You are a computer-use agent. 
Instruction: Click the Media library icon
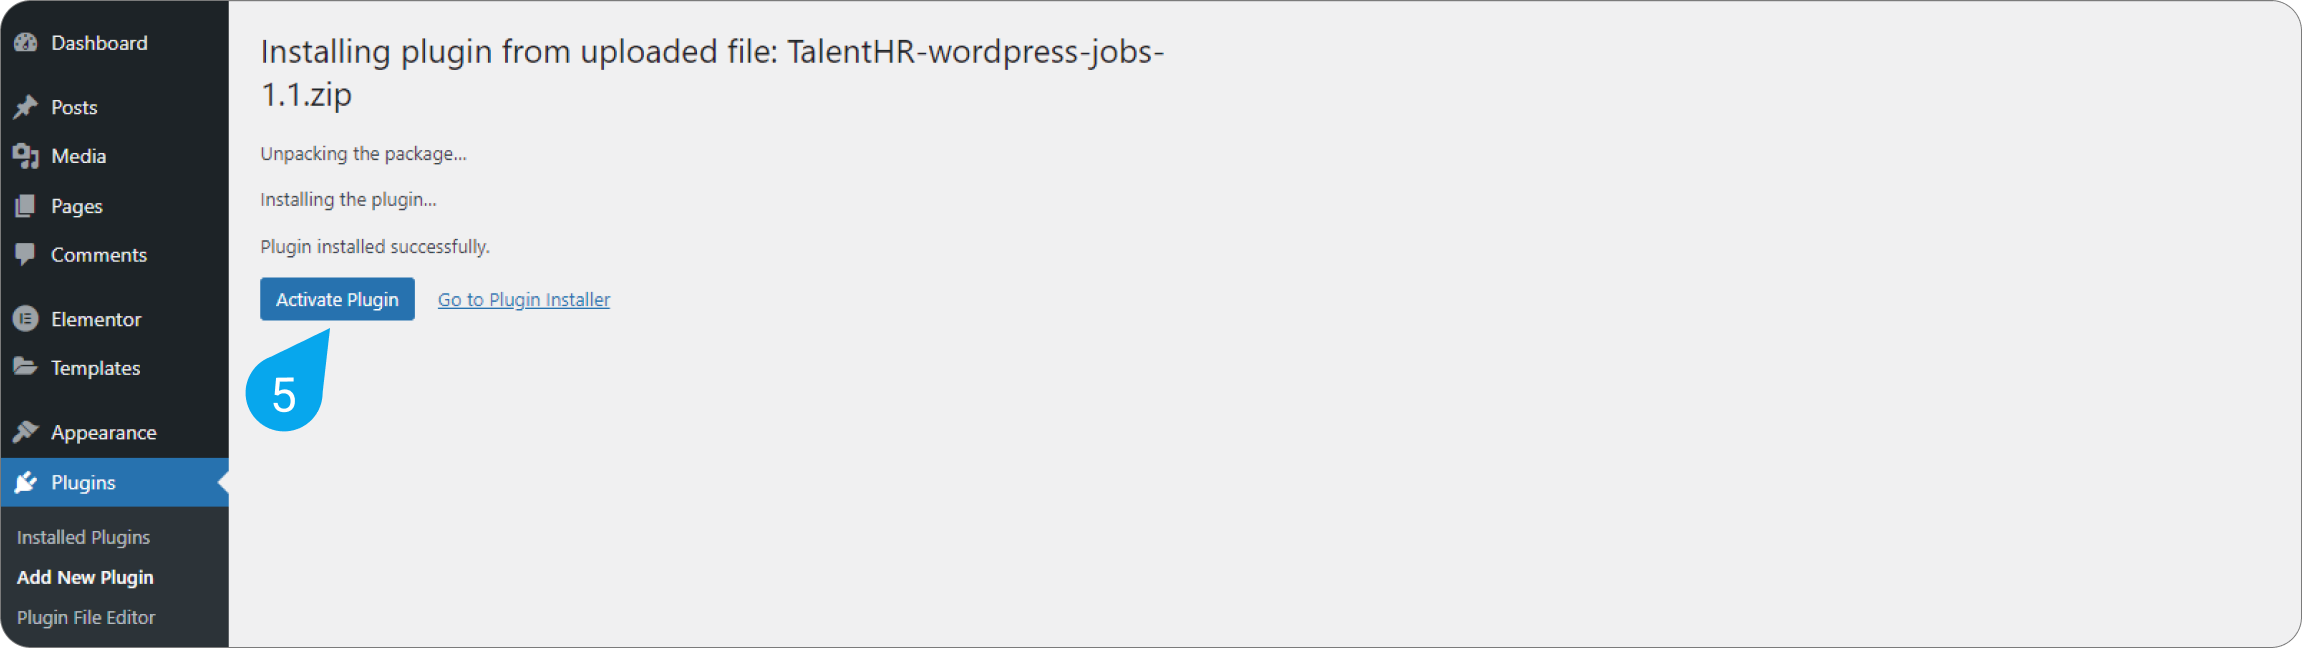pyautogui.click(x=26, y=156)
